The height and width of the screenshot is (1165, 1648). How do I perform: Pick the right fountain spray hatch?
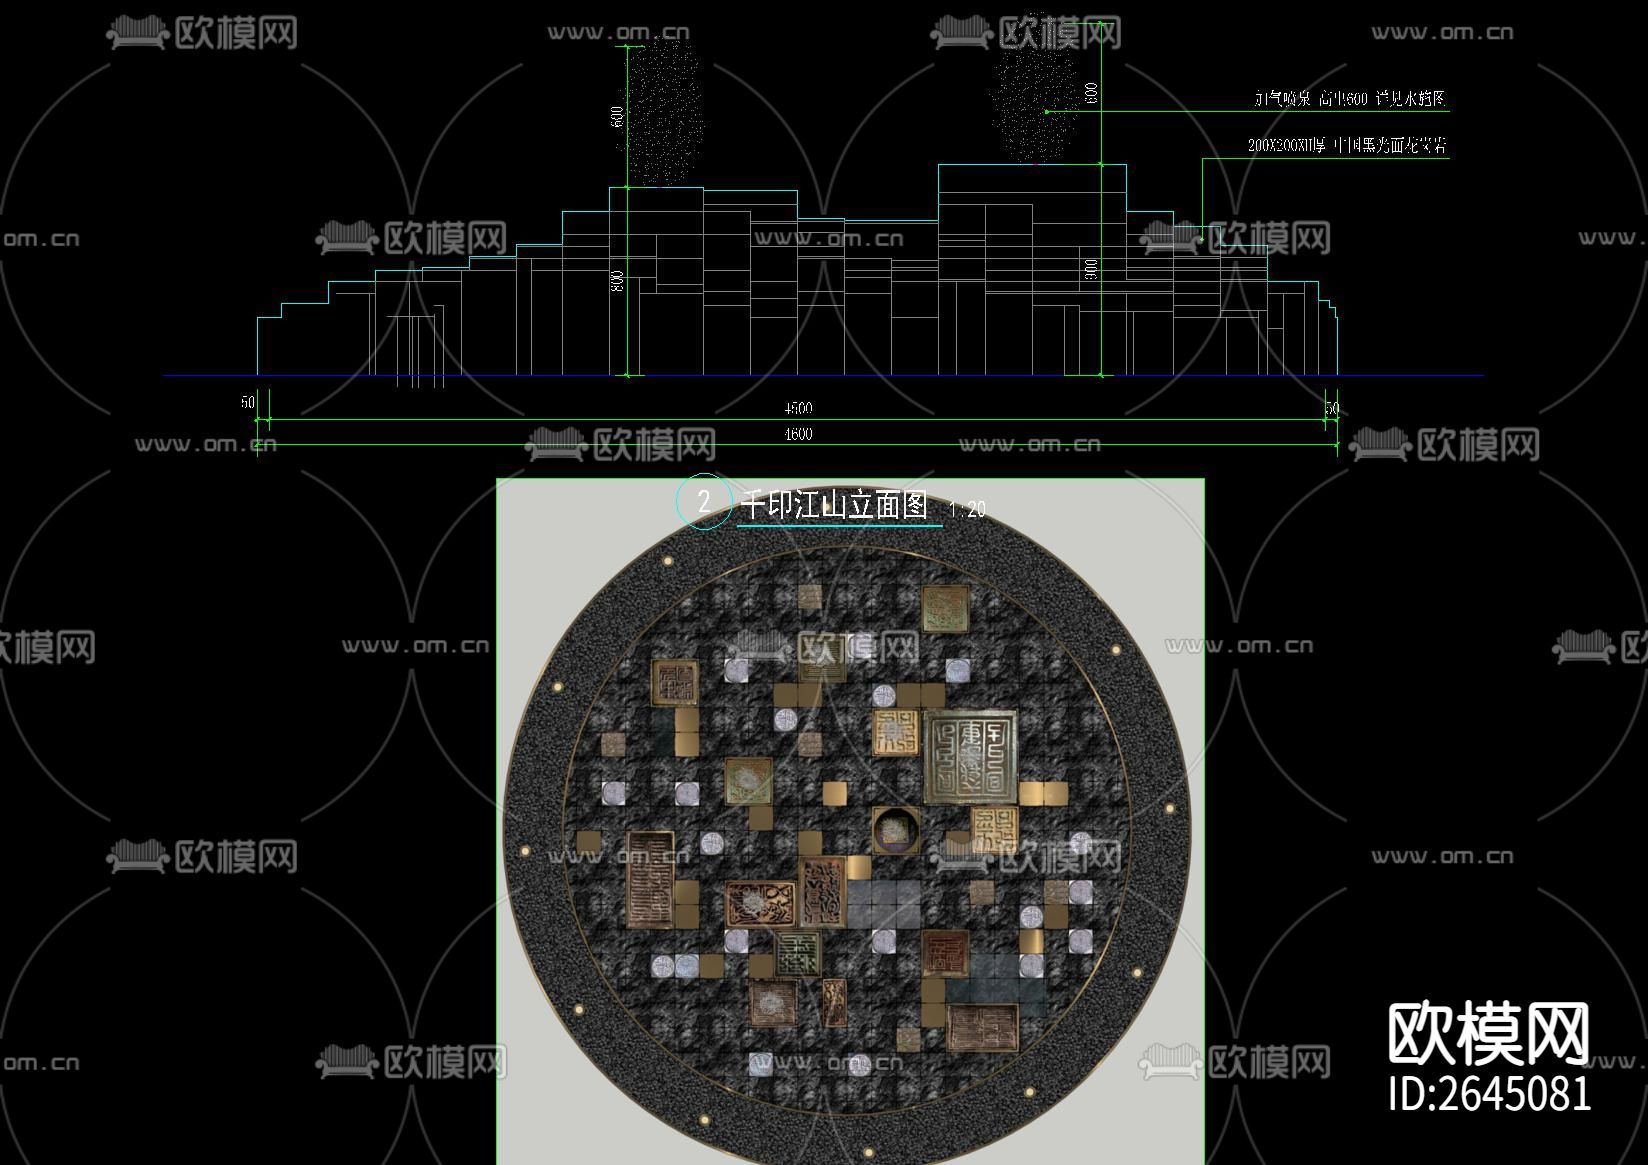(1037, 90)
